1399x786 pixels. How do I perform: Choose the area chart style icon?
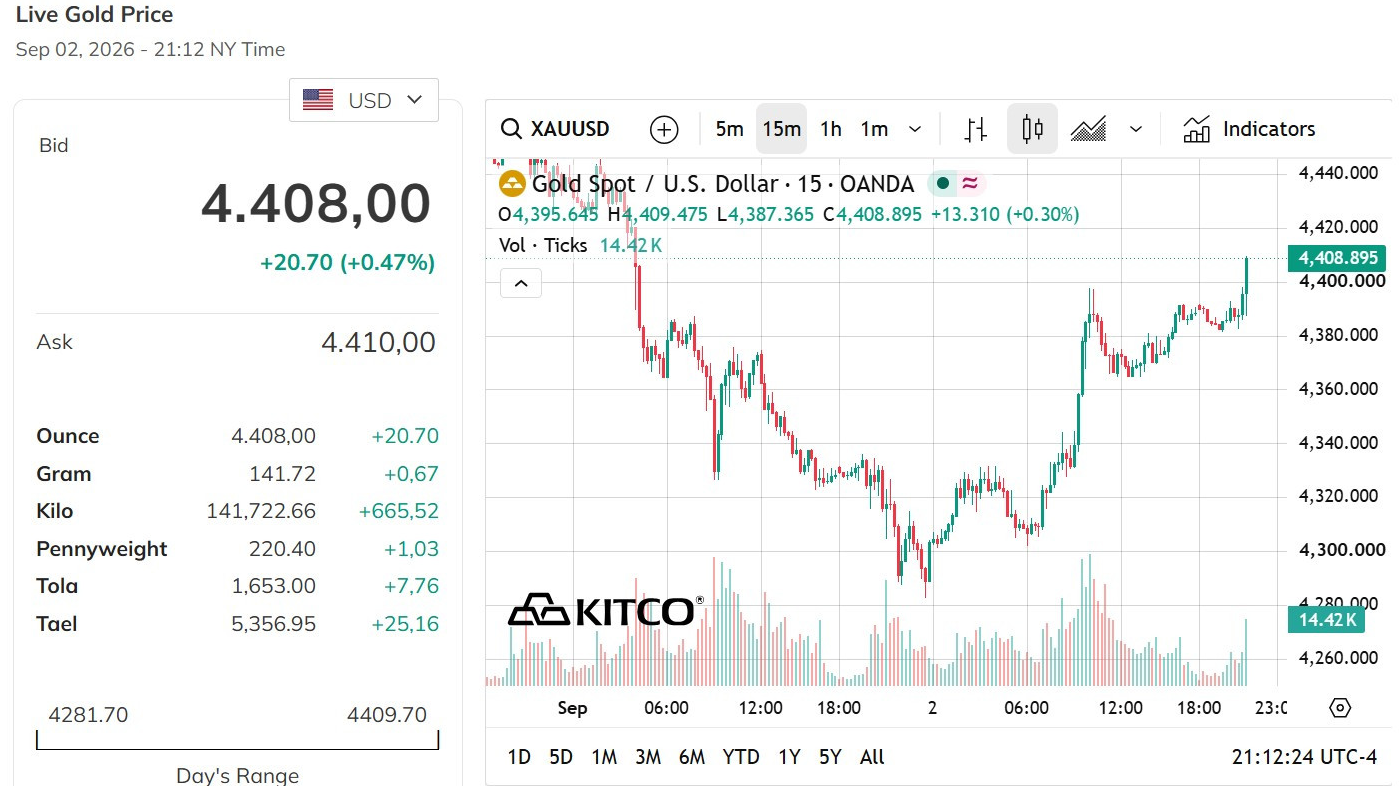(1088, 129)
